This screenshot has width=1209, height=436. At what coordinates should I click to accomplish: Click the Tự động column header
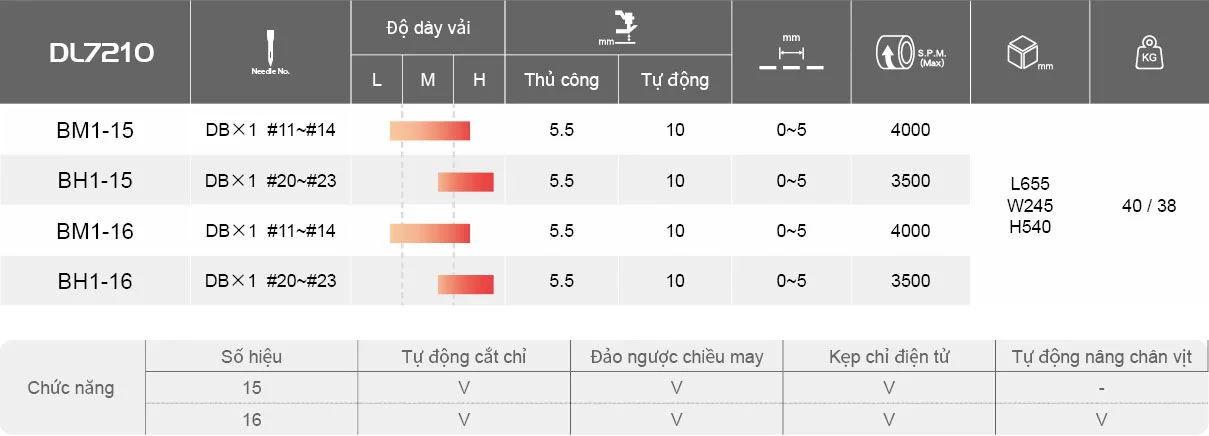675,80
